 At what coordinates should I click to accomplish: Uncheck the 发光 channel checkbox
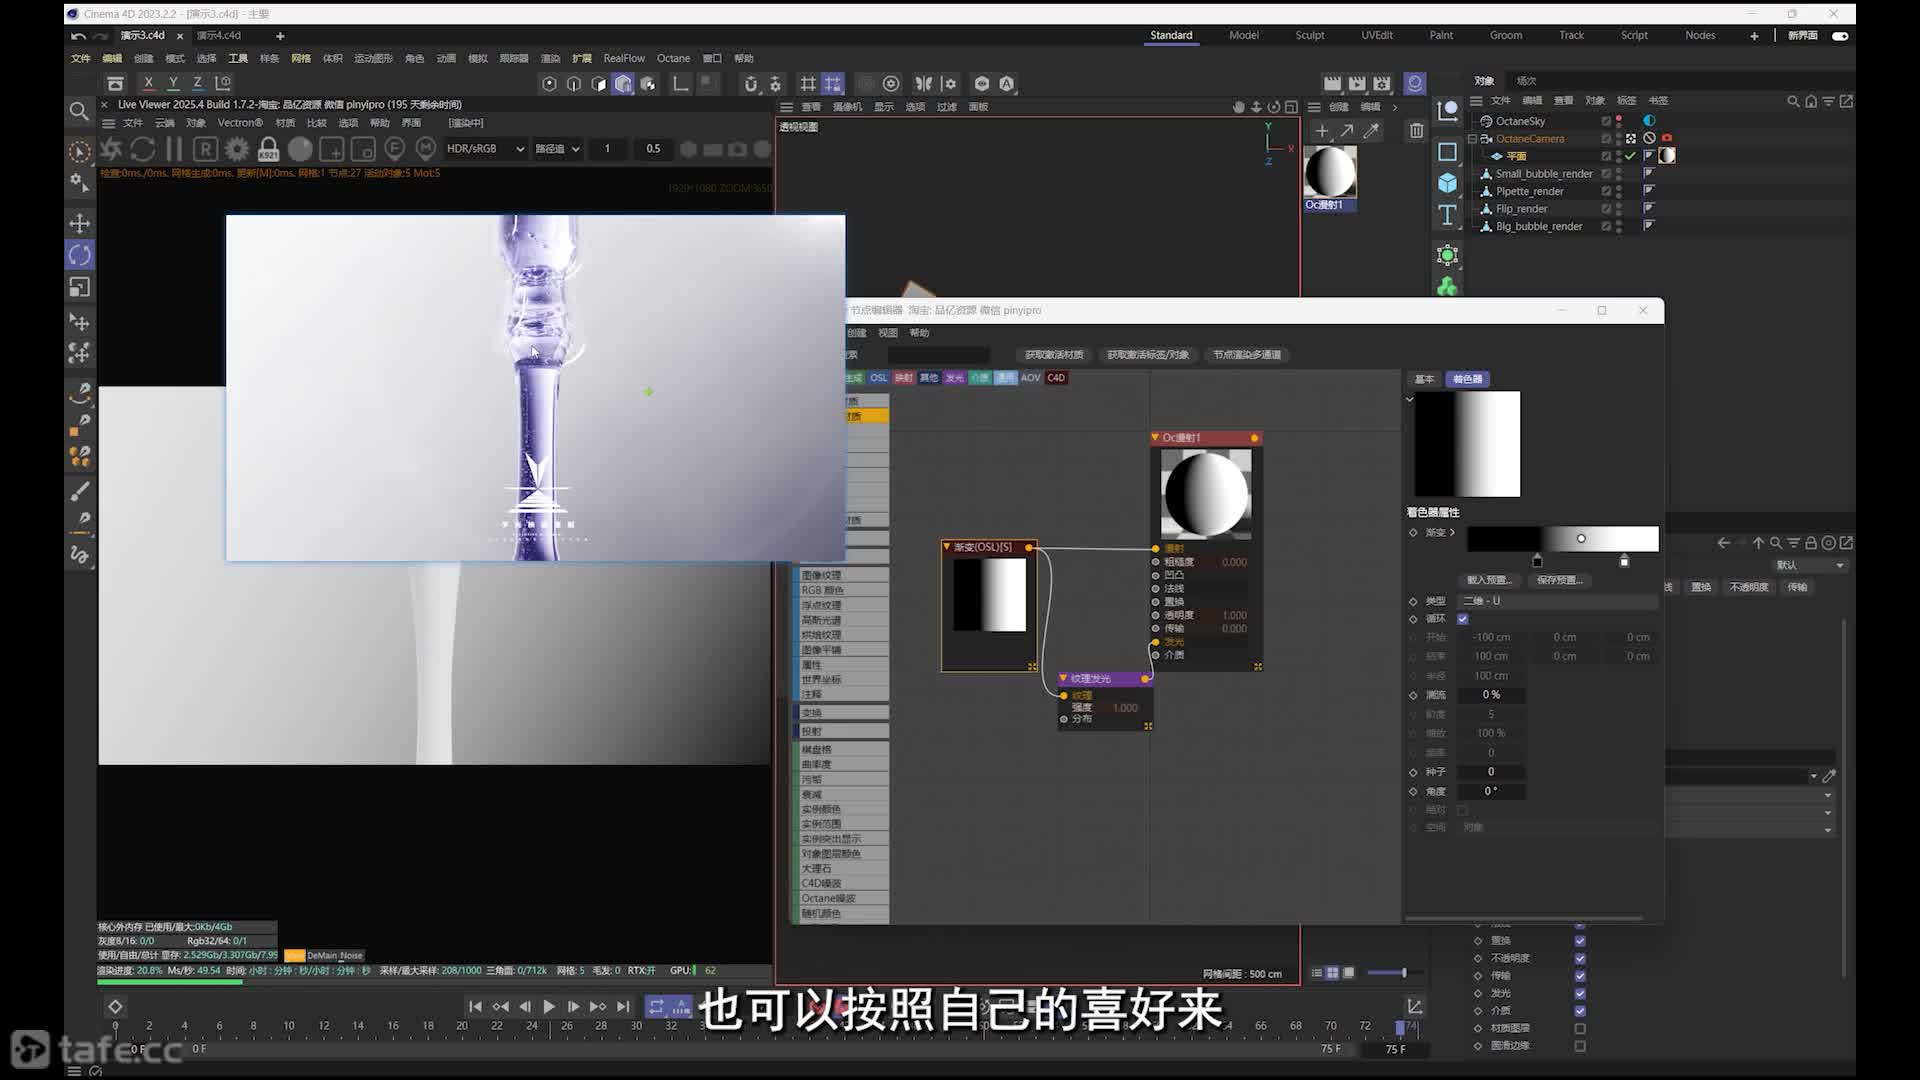coord(1580,993)
